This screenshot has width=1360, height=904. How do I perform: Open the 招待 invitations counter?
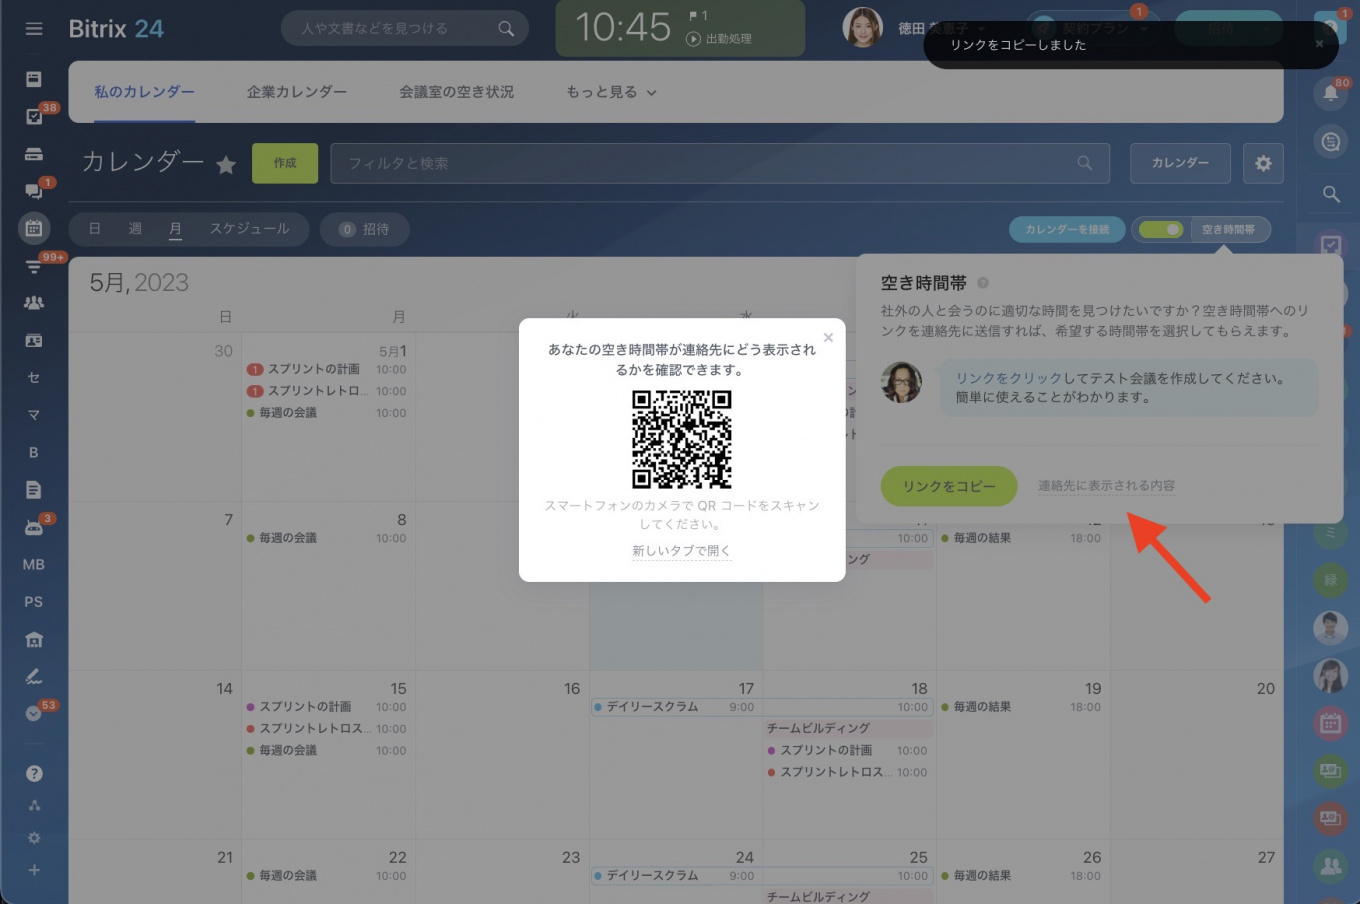point(365,229)
